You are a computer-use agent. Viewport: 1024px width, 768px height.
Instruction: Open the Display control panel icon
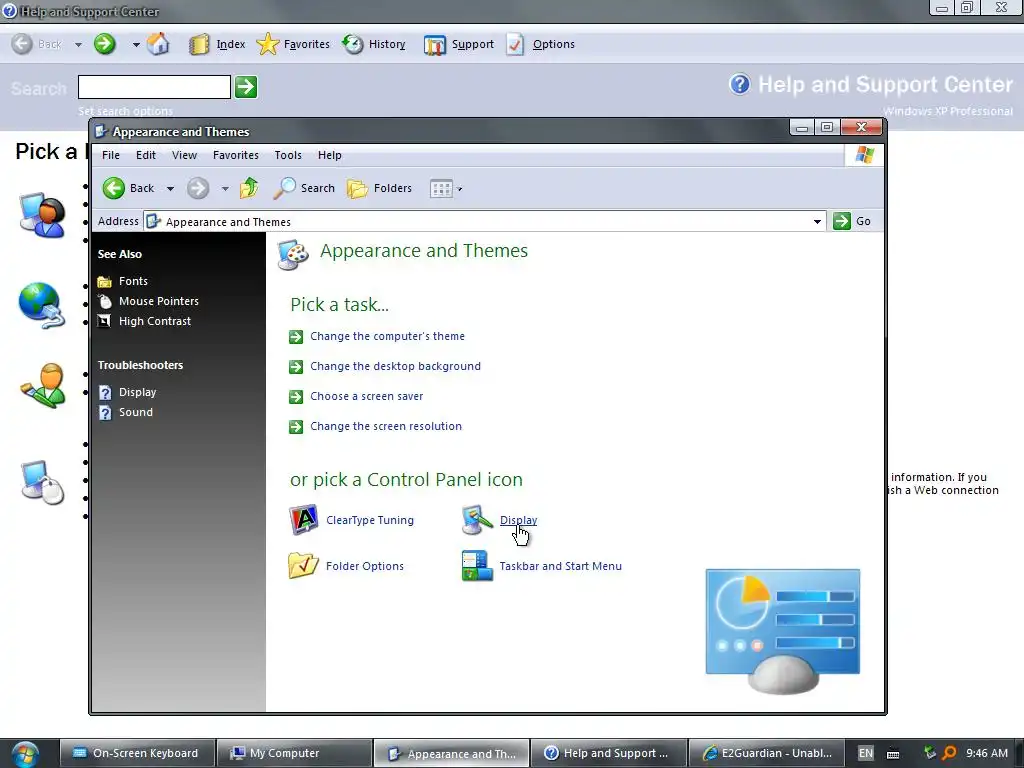click(500, 520)
